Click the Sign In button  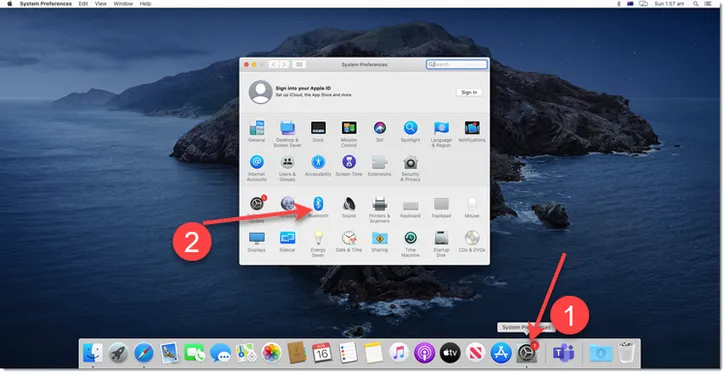point(469,92)
